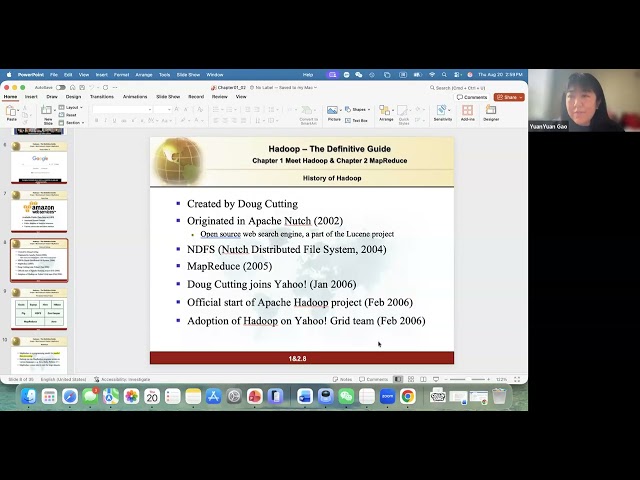
Task: Click the ribbon Search field
Action: [x=458, y=88]
